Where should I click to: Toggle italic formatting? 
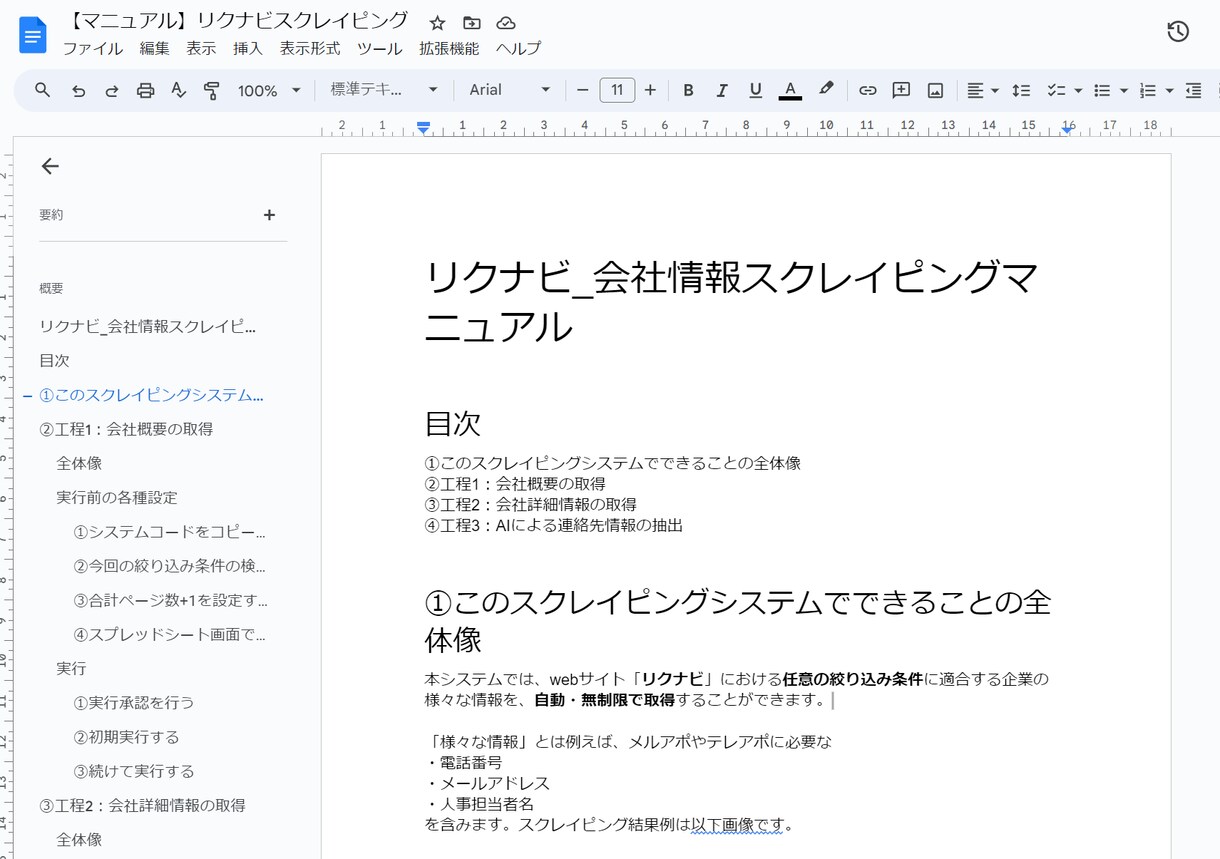click(x=721, y=90)
